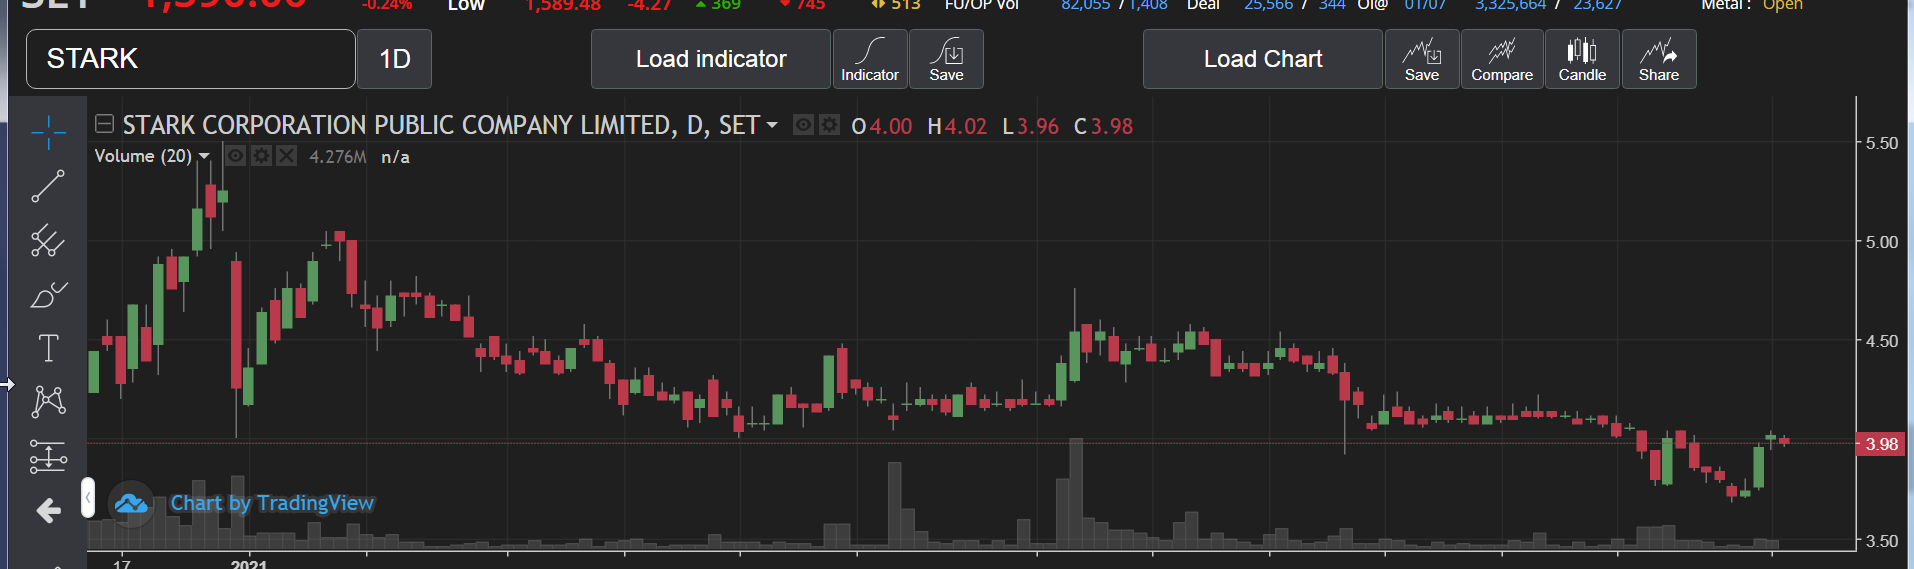Expand the Volume (20) indicator dropdown
The width and height of the screenshot is (1914, 569).
(204, 156)
